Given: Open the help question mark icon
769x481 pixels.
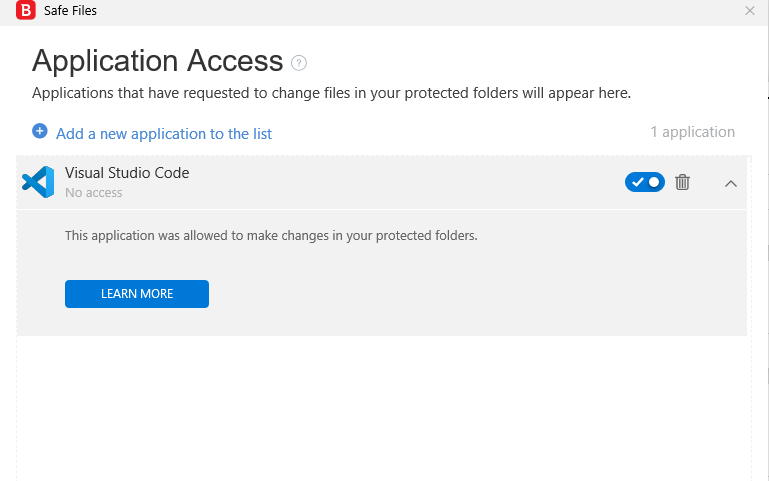Looking at the screenshot, I should point(299,63).
